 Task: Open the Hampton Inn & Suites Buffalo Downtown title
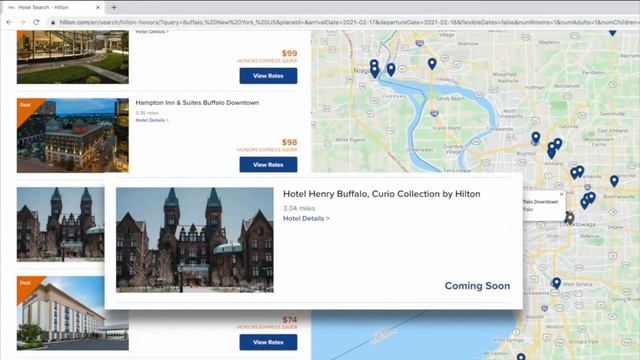(x=197, y=102)
